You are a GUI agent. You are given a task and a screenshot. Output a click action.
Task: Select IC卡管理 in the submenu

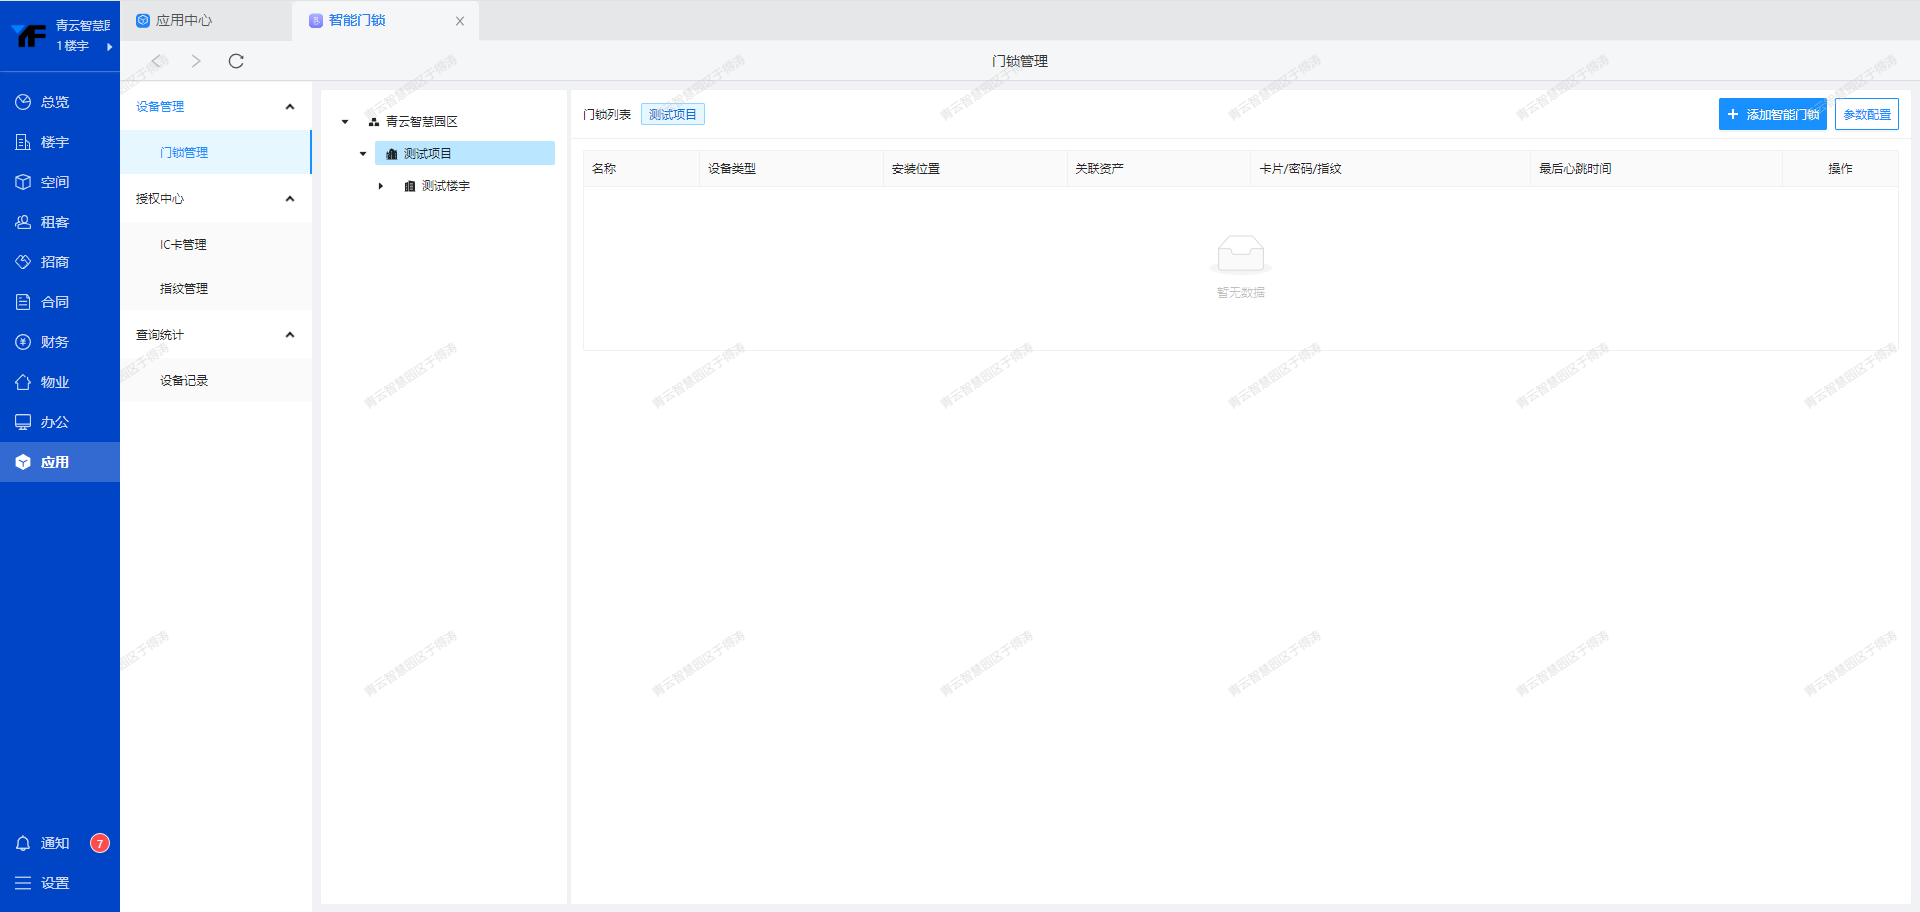(x=184, y=245)
